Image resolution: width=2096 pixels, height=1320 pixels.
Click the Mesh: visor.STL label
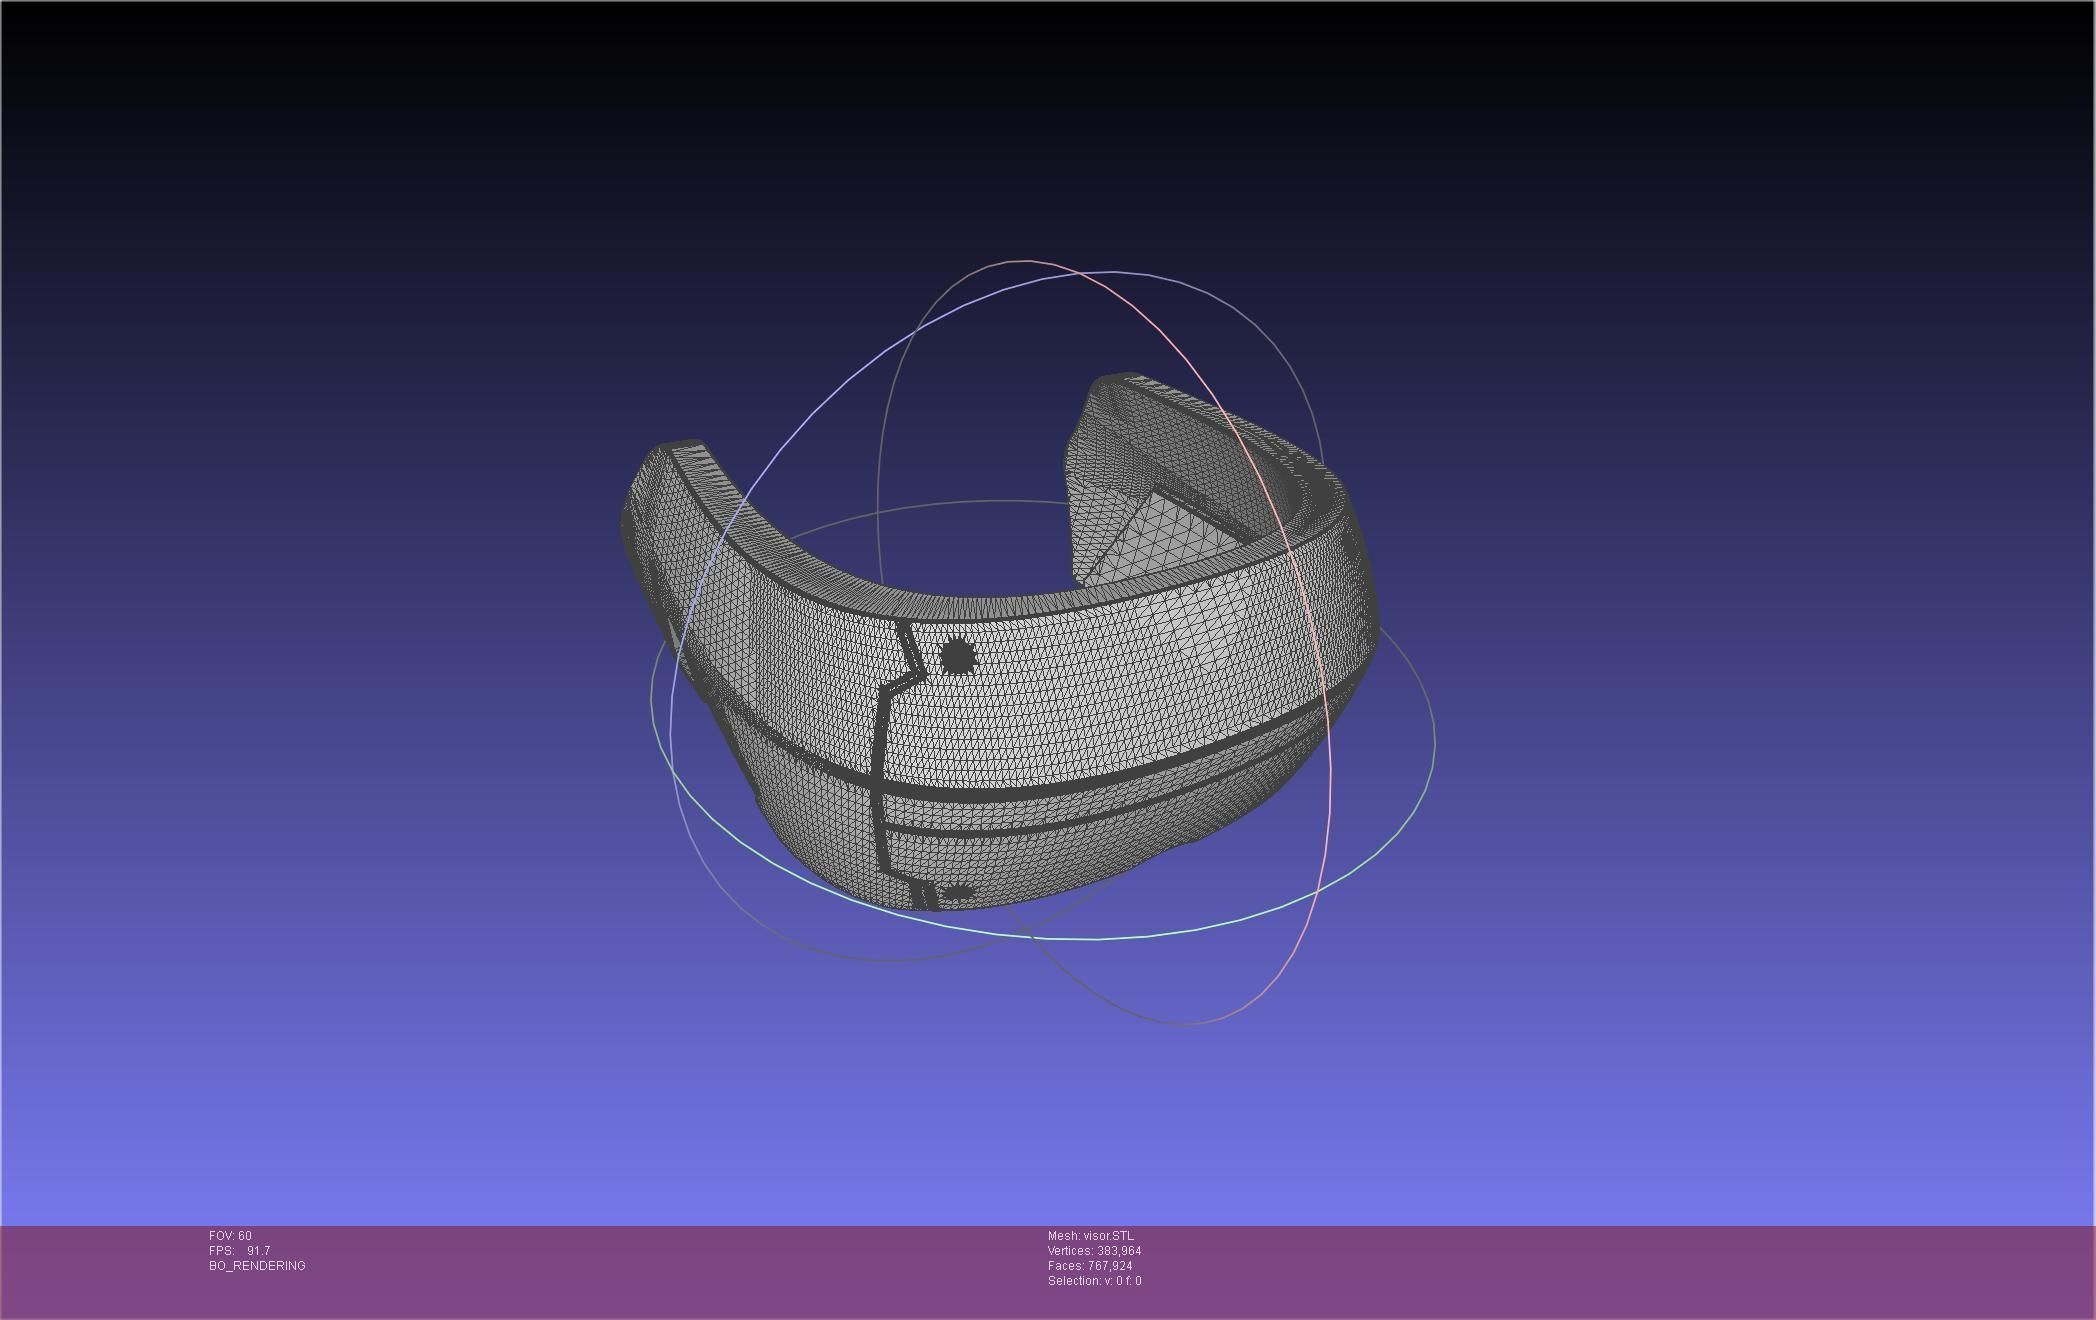coord(1090,1236)
